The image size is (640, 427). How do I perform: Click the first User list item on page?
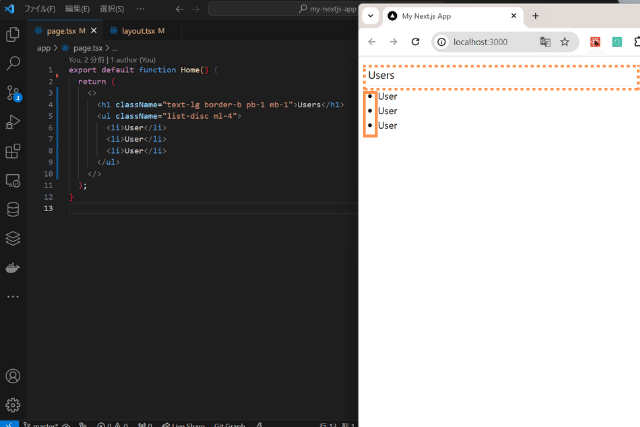pos(387,96)
